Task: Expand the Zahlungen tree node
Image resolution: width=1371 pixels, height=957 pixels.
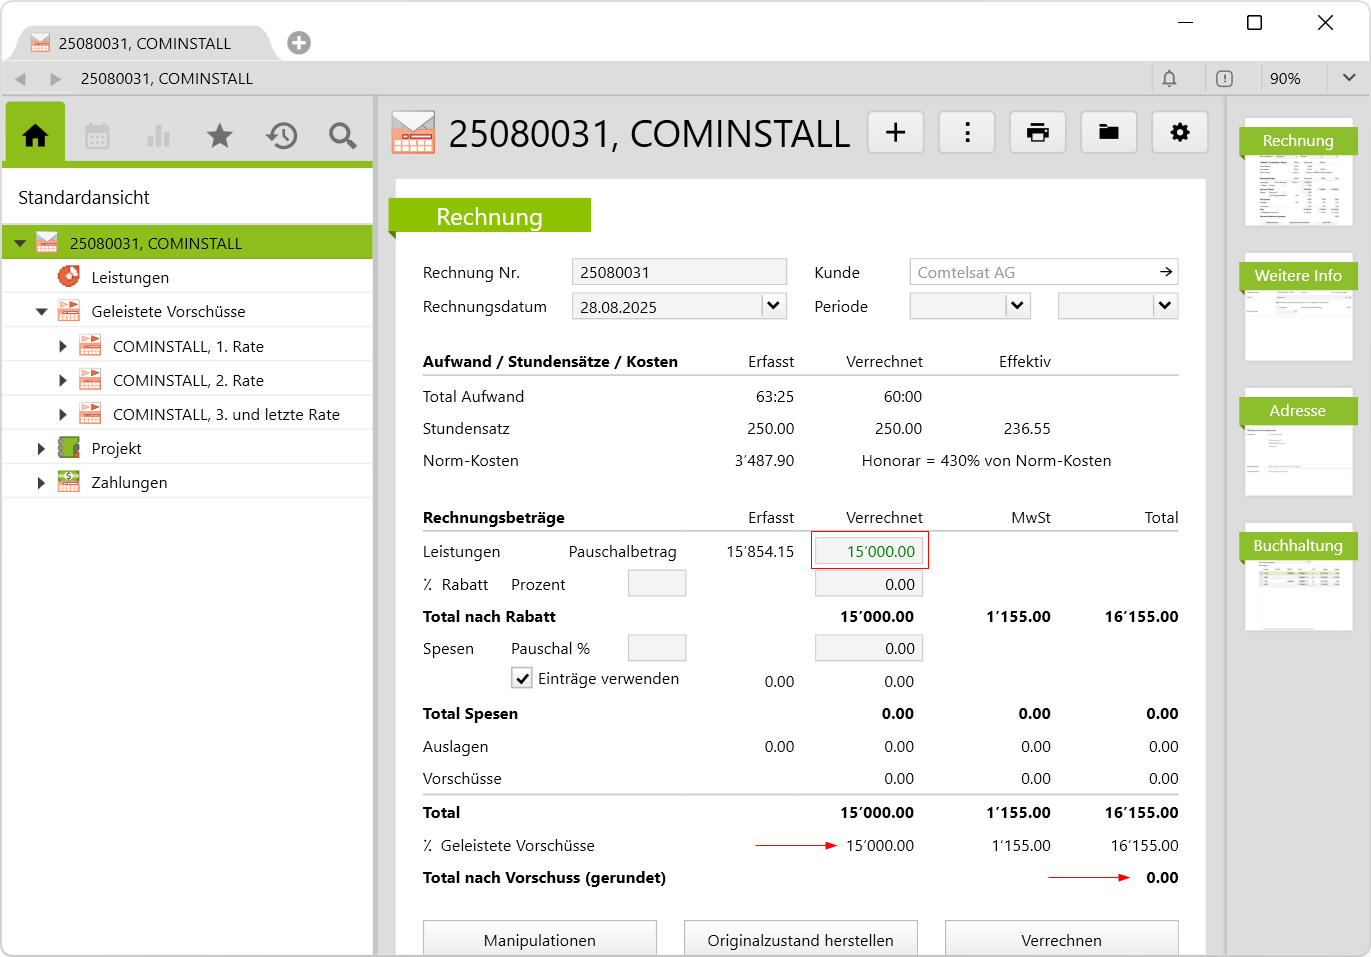Action: click(41, 483)
